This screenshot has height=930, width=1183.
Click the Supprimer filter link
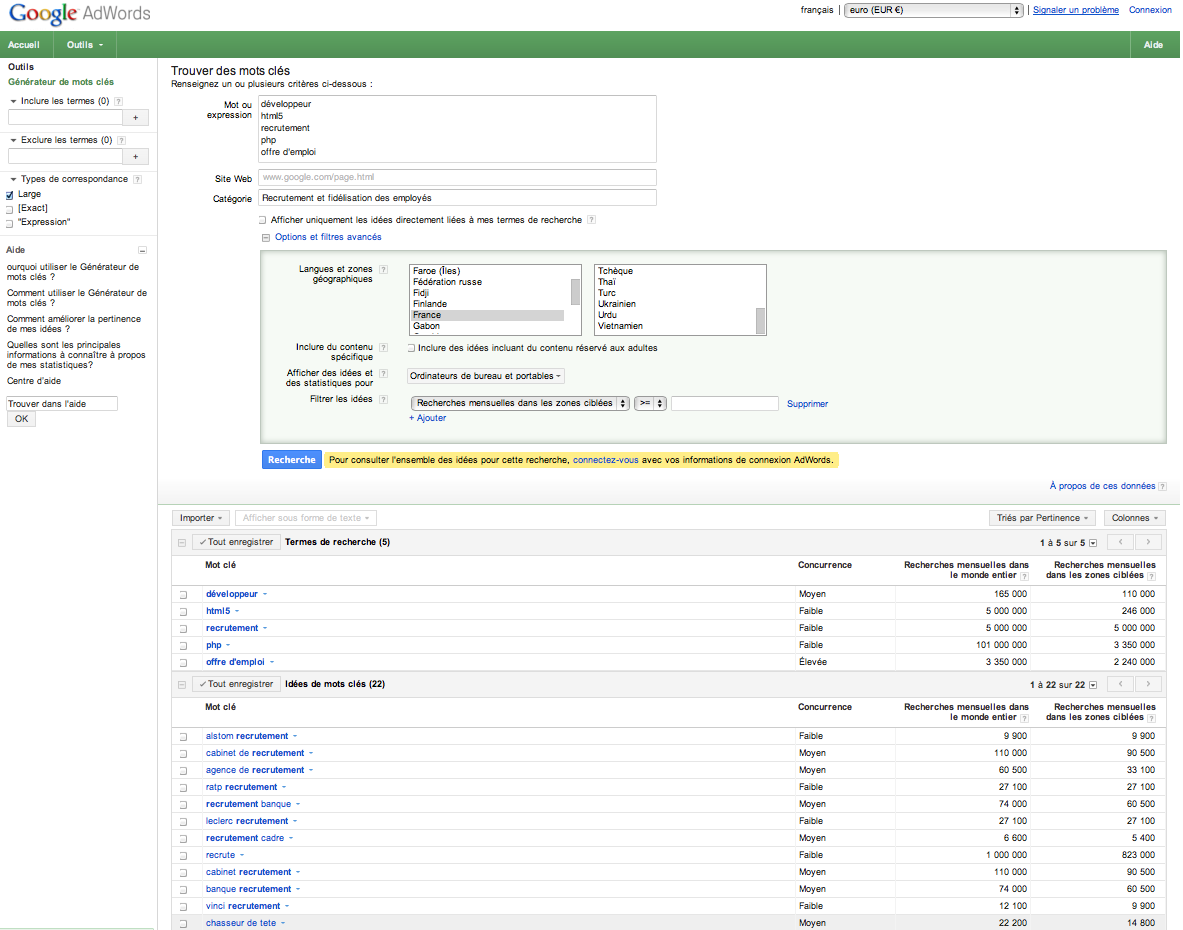coord(807,404)
